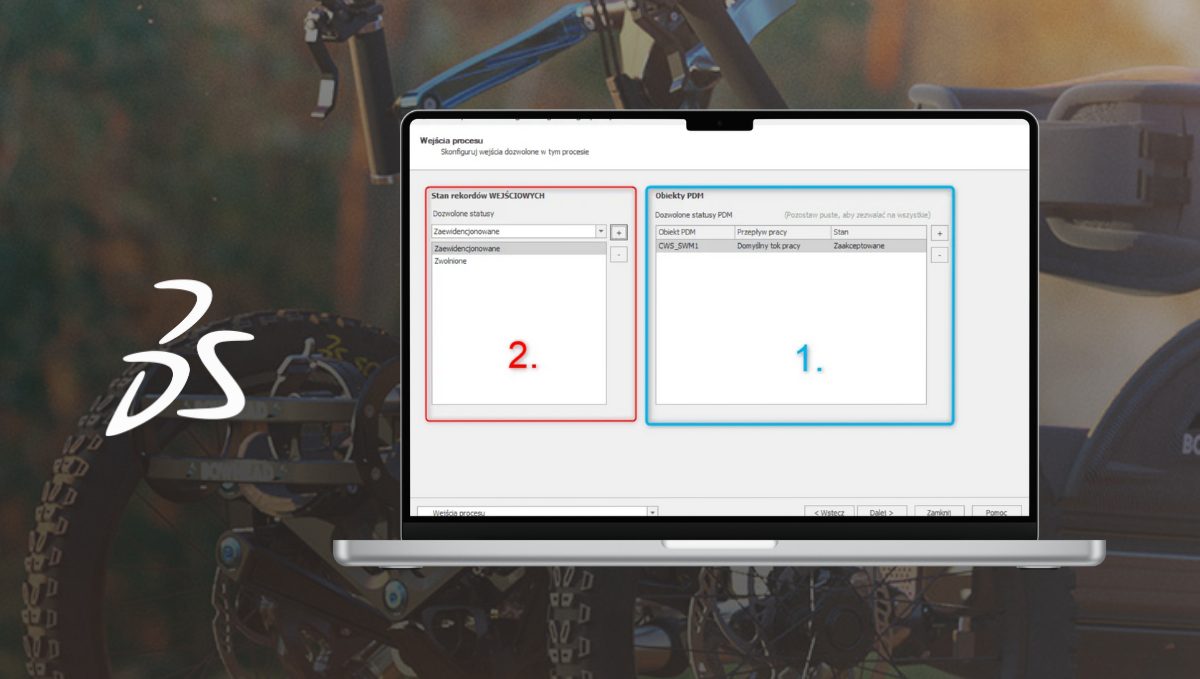The image size is (1200, 679).
Task: Close the wizard with Zamknij button
Action: coord(939,511)
